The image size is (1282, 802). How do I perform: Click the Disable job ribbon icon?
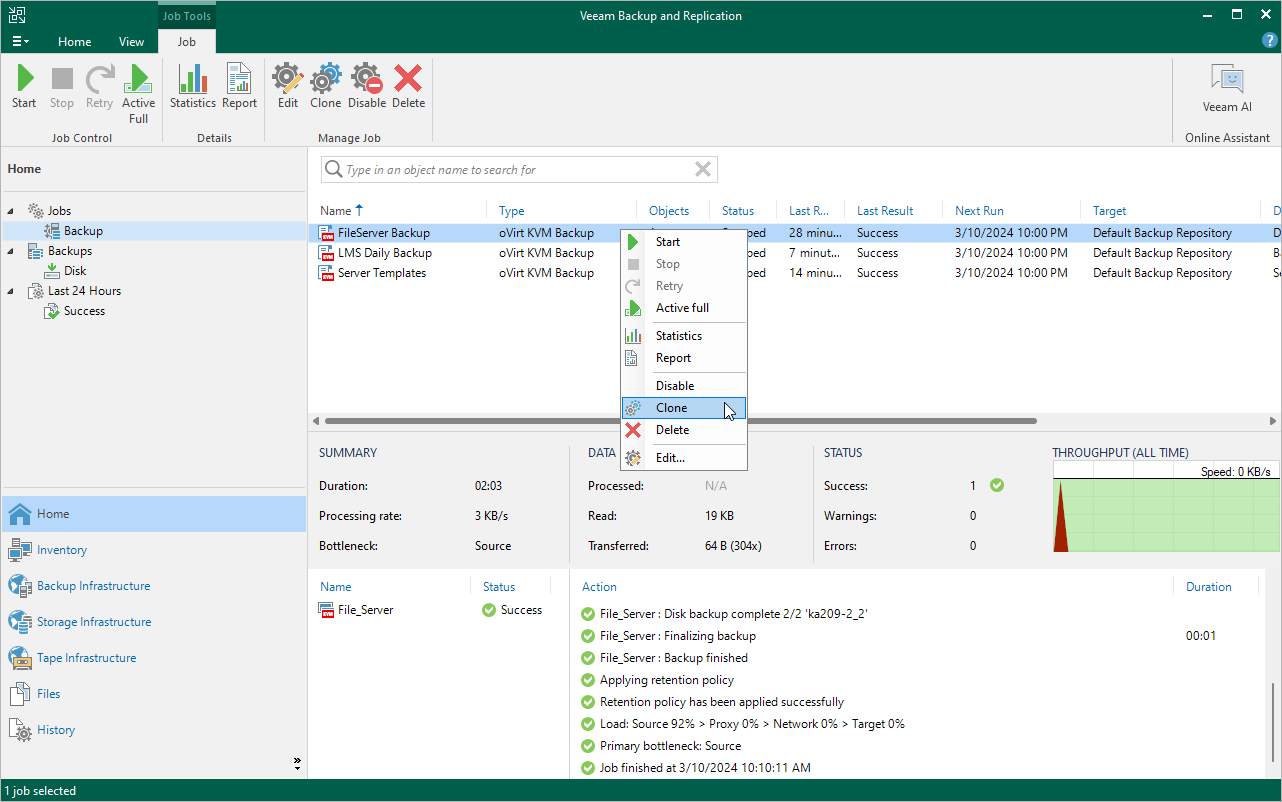pyautogui.click(x=367, y=87)
